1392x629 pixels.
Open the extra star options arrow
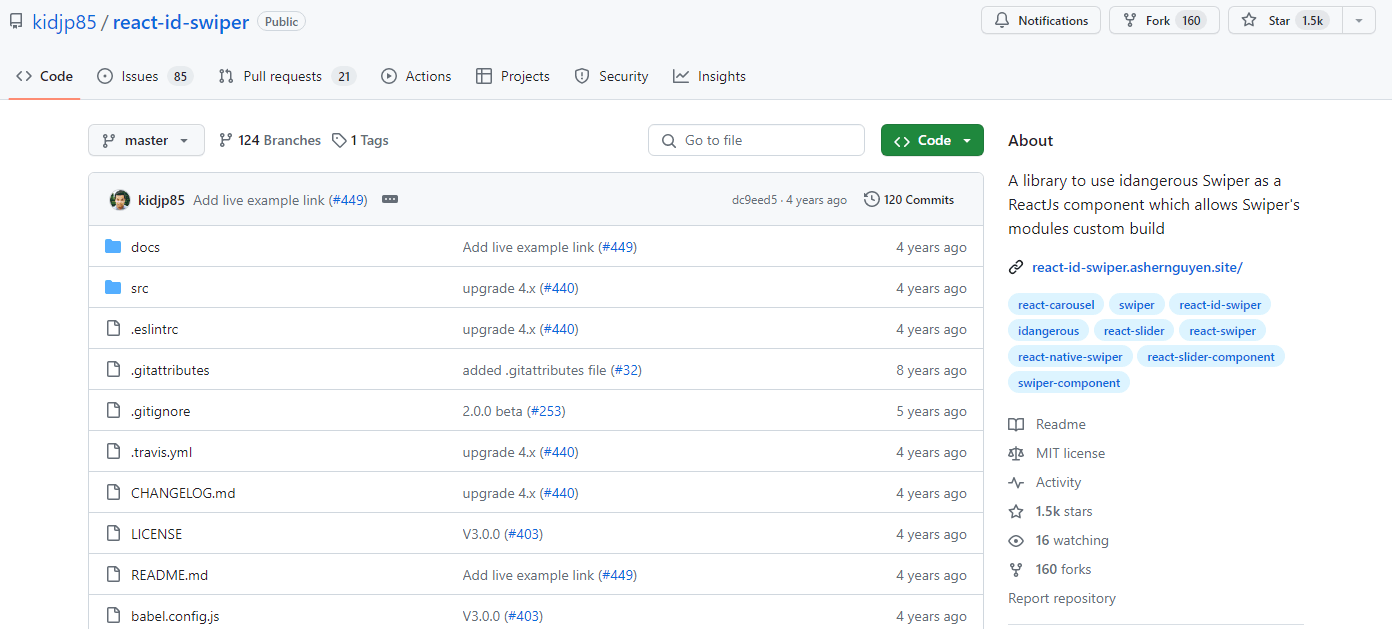click(x=1358, y=19)
